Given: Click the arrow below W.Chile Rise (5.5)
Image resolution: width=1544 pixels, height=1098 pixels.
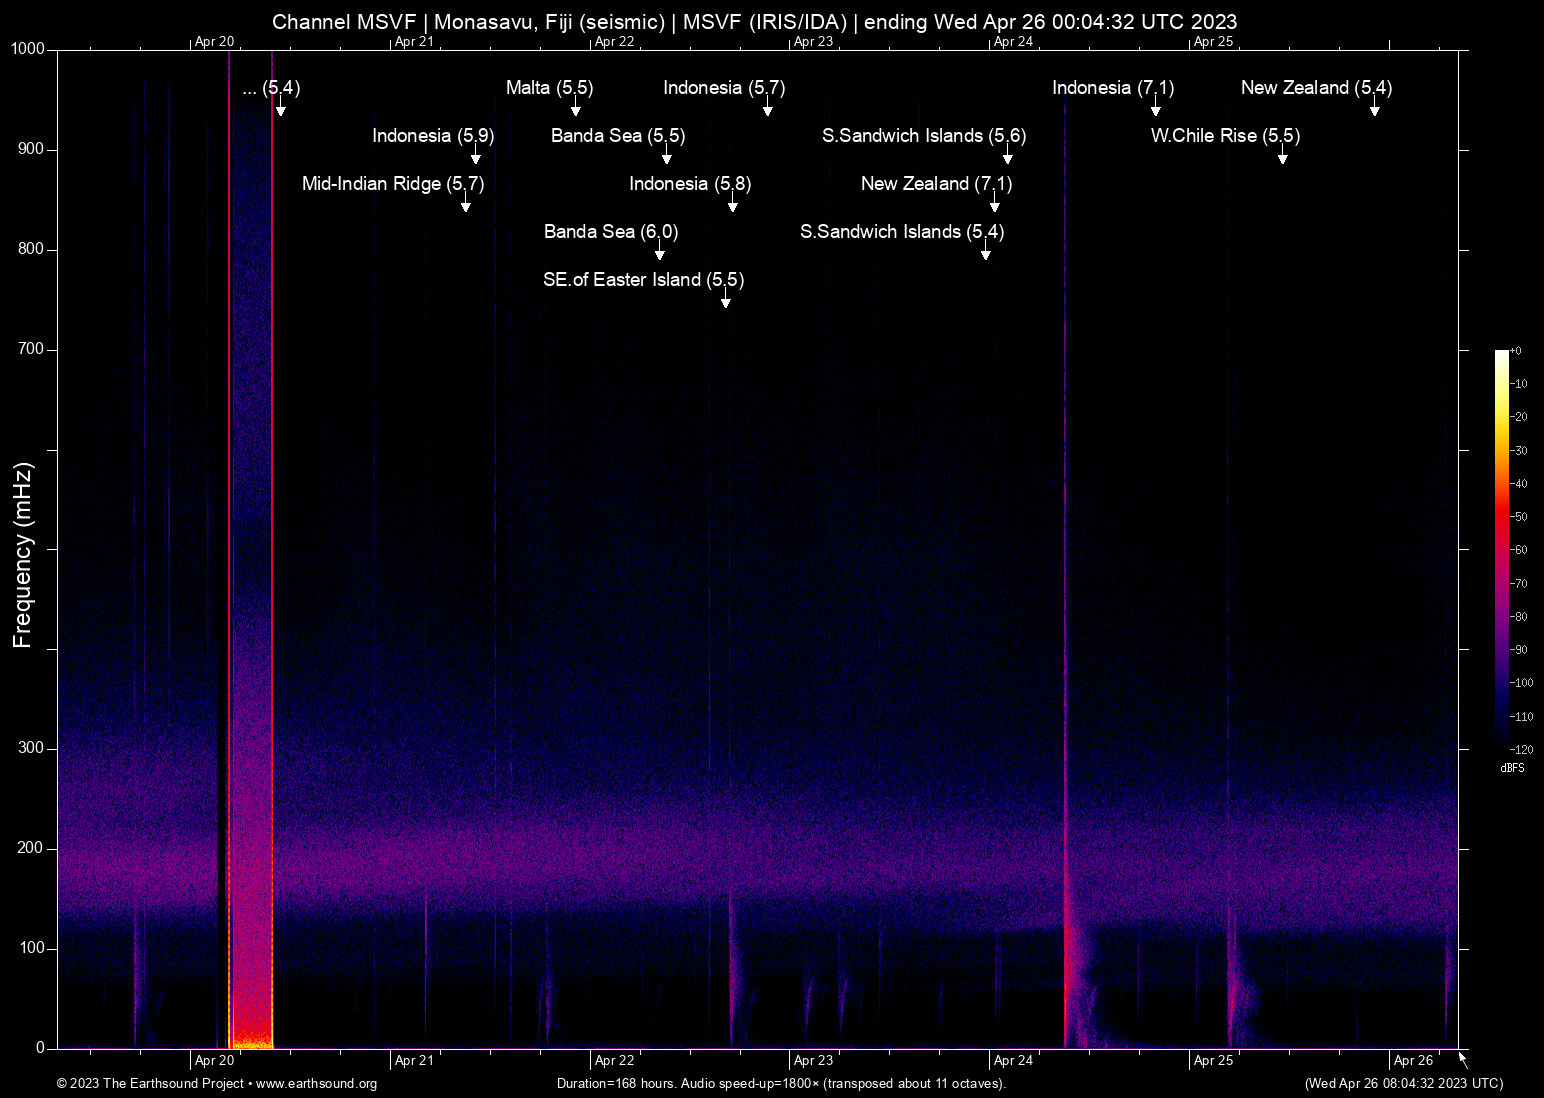Looking at the screenshot, I should (1282, 155).
